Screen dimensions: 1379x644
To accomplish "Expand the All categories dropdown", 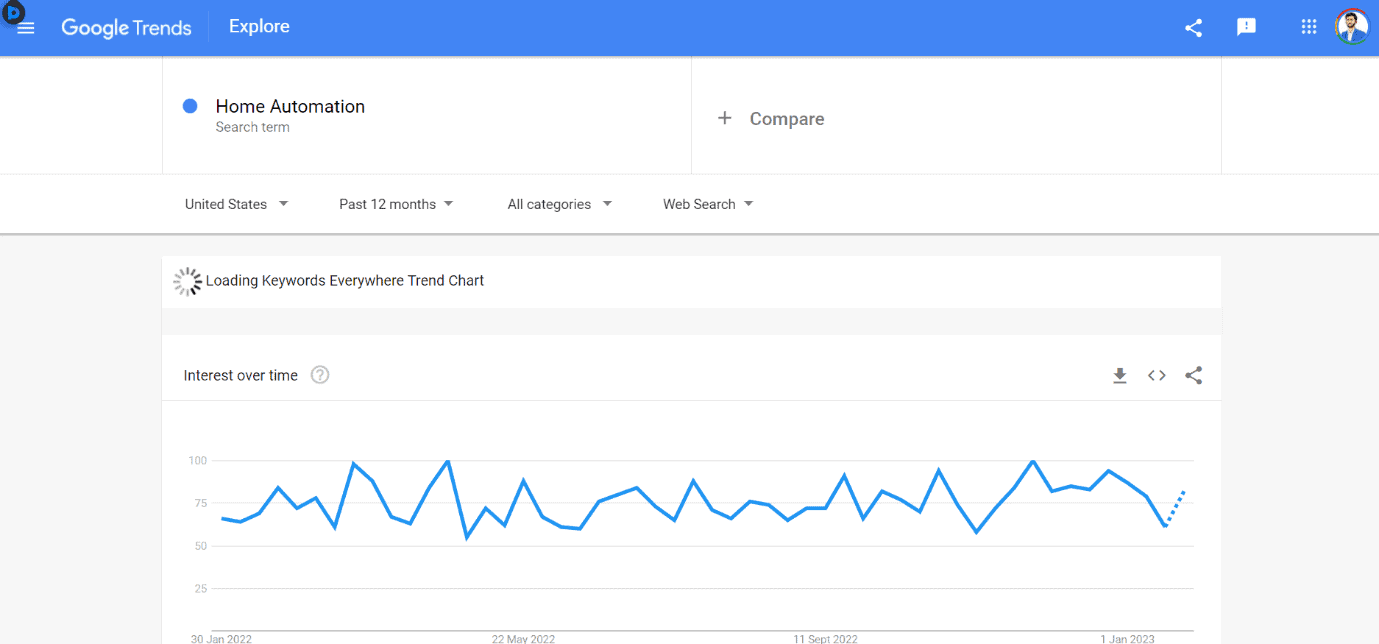I will 559,204.
